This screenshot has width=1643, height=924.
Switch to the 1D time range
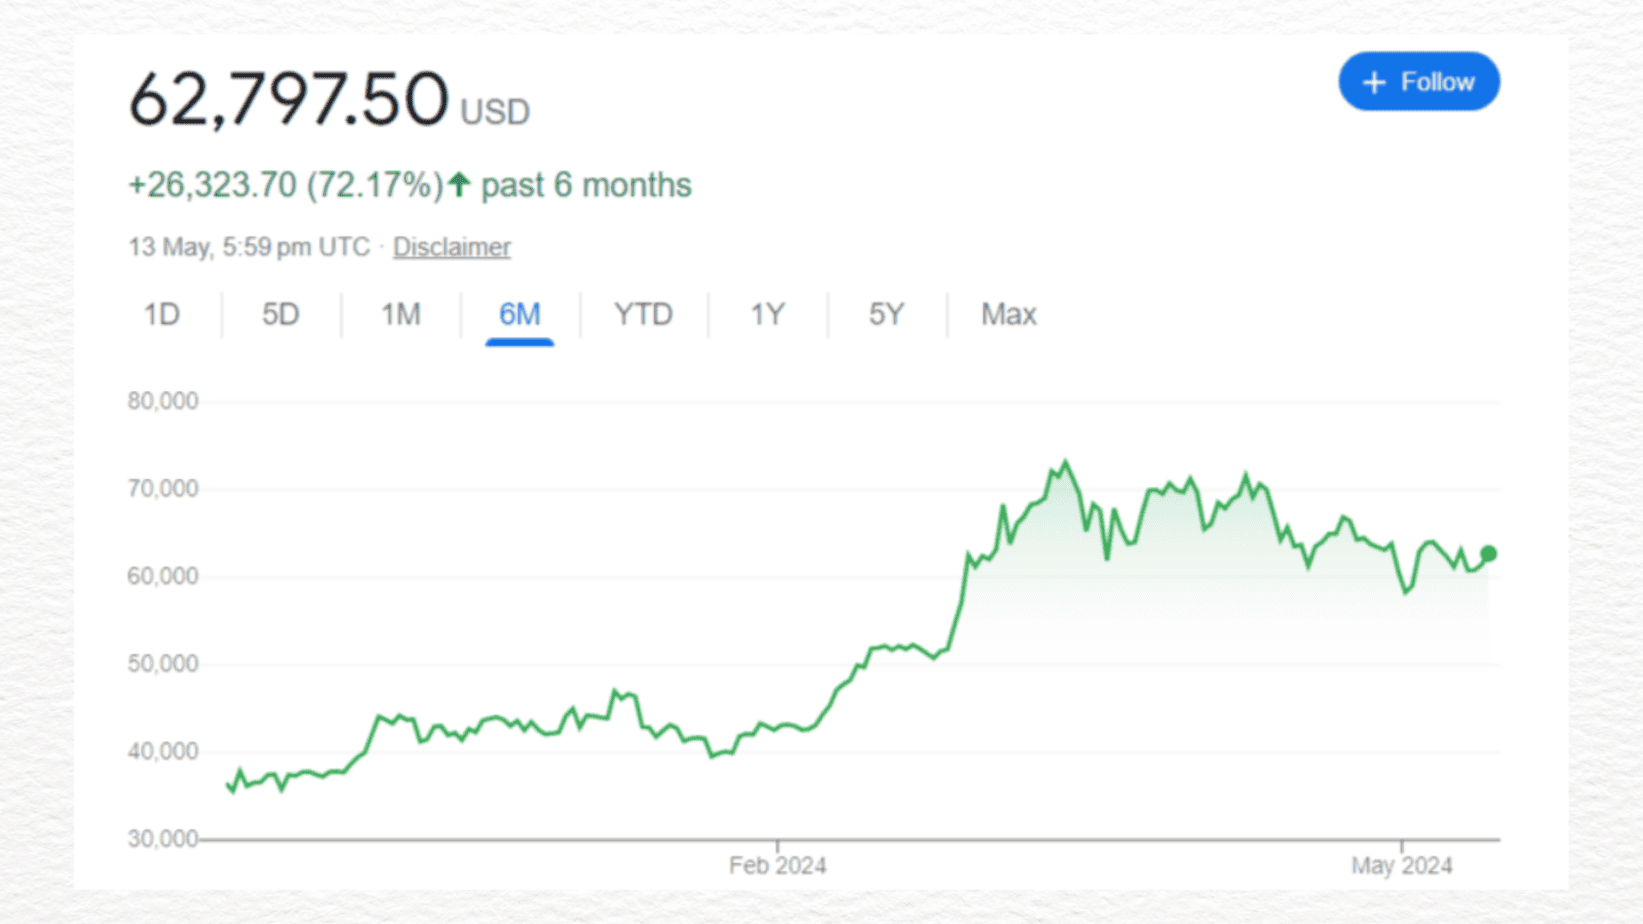coord(161,315)
